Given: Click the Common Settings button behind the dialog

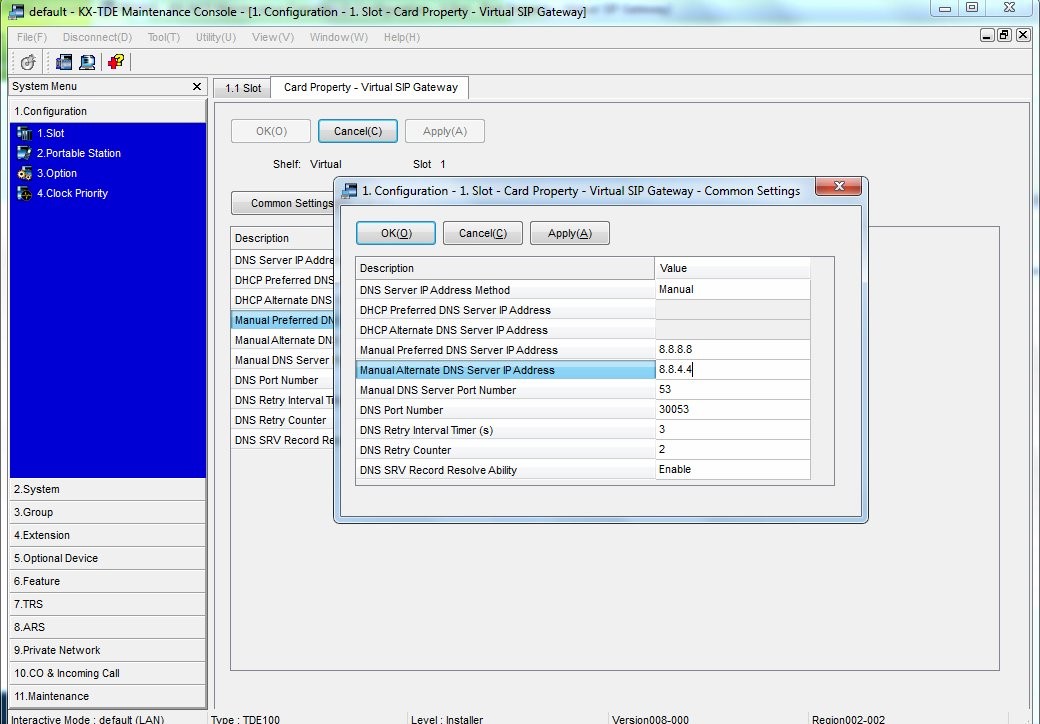Looking at the screenshot, I should pos(283,204).
